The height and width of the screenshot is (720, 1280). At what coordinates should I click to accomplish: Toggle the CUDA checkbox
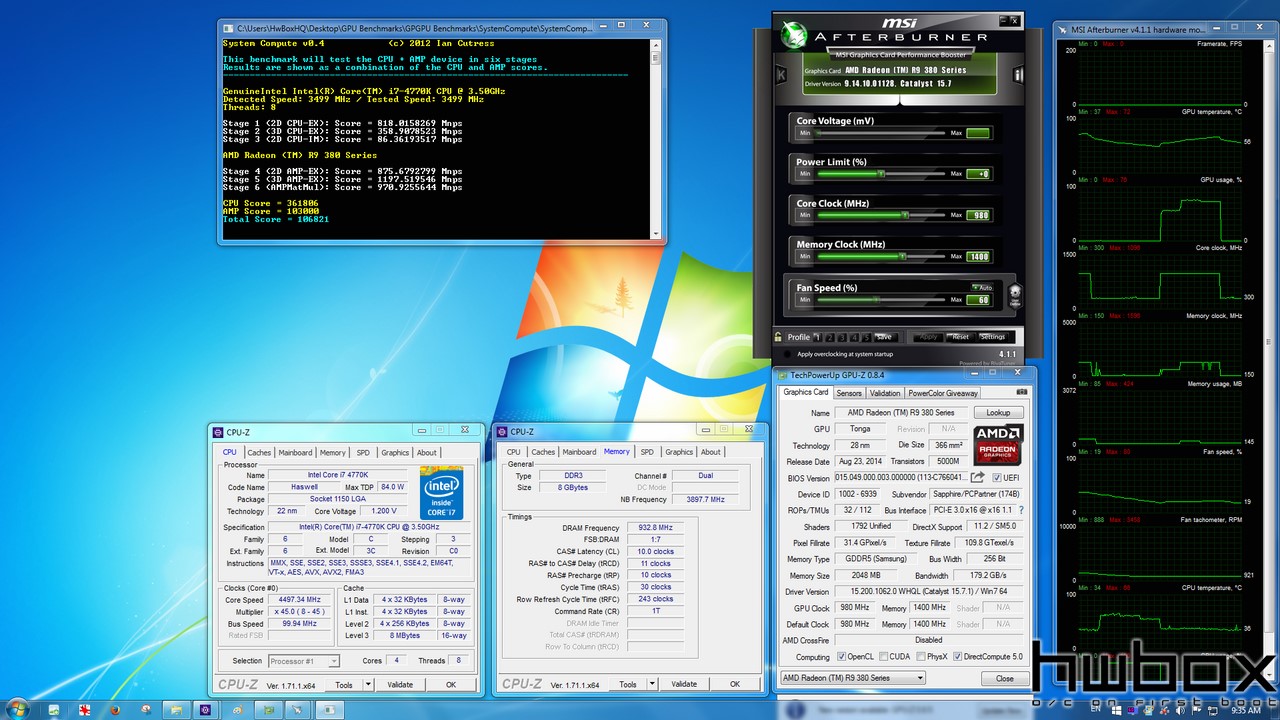[882, 657]
